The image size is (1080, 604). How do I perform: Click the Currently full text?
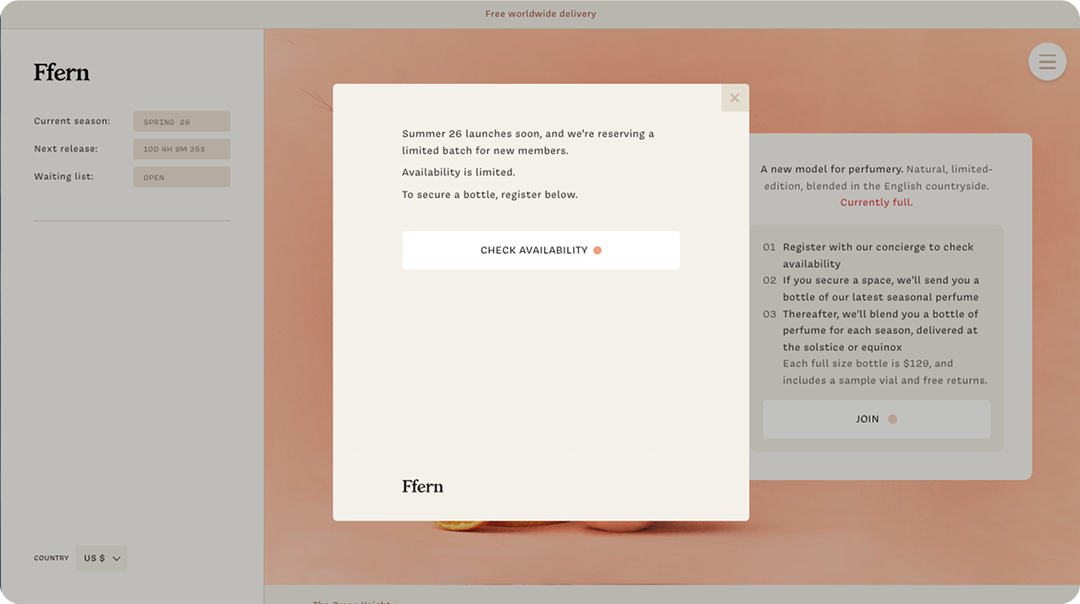click(x=876, y=202)
